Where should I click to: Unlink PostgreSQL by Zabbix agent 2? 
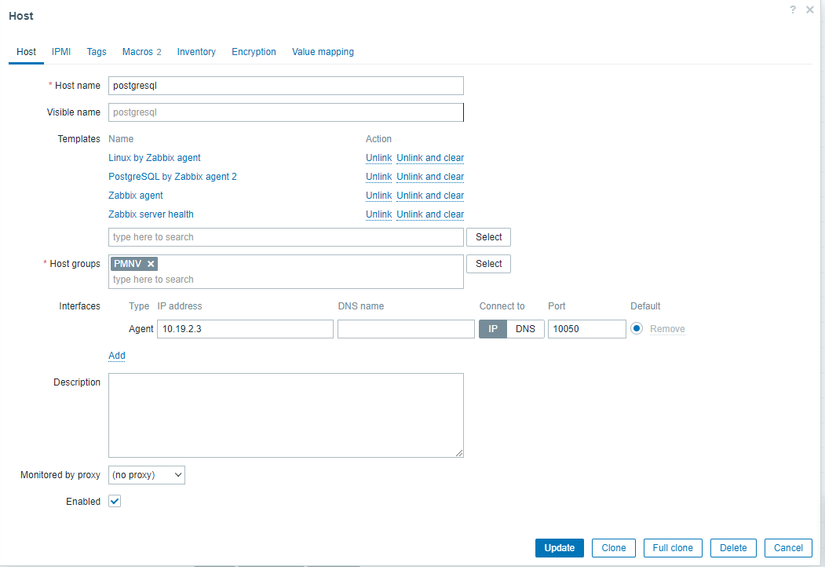pyautogui.click(x=379, y=177)
